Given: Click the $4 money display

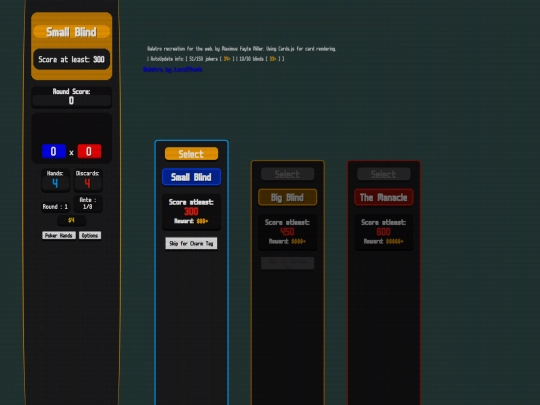Looking at the screenshot, I should click(71, 220).
